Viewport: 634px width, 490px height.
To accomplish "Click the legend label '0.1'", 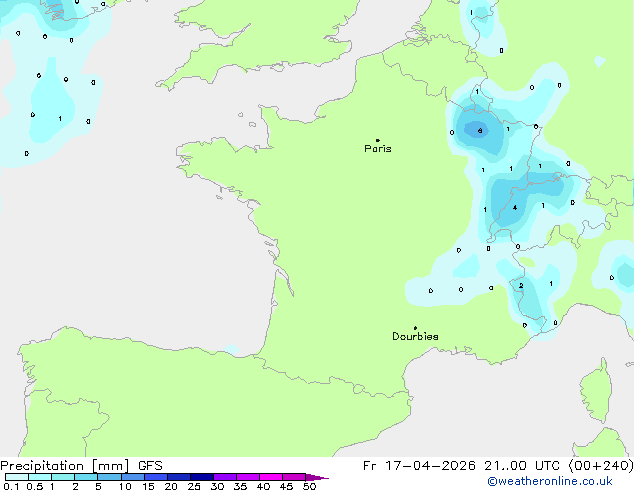I will point(11,486).
